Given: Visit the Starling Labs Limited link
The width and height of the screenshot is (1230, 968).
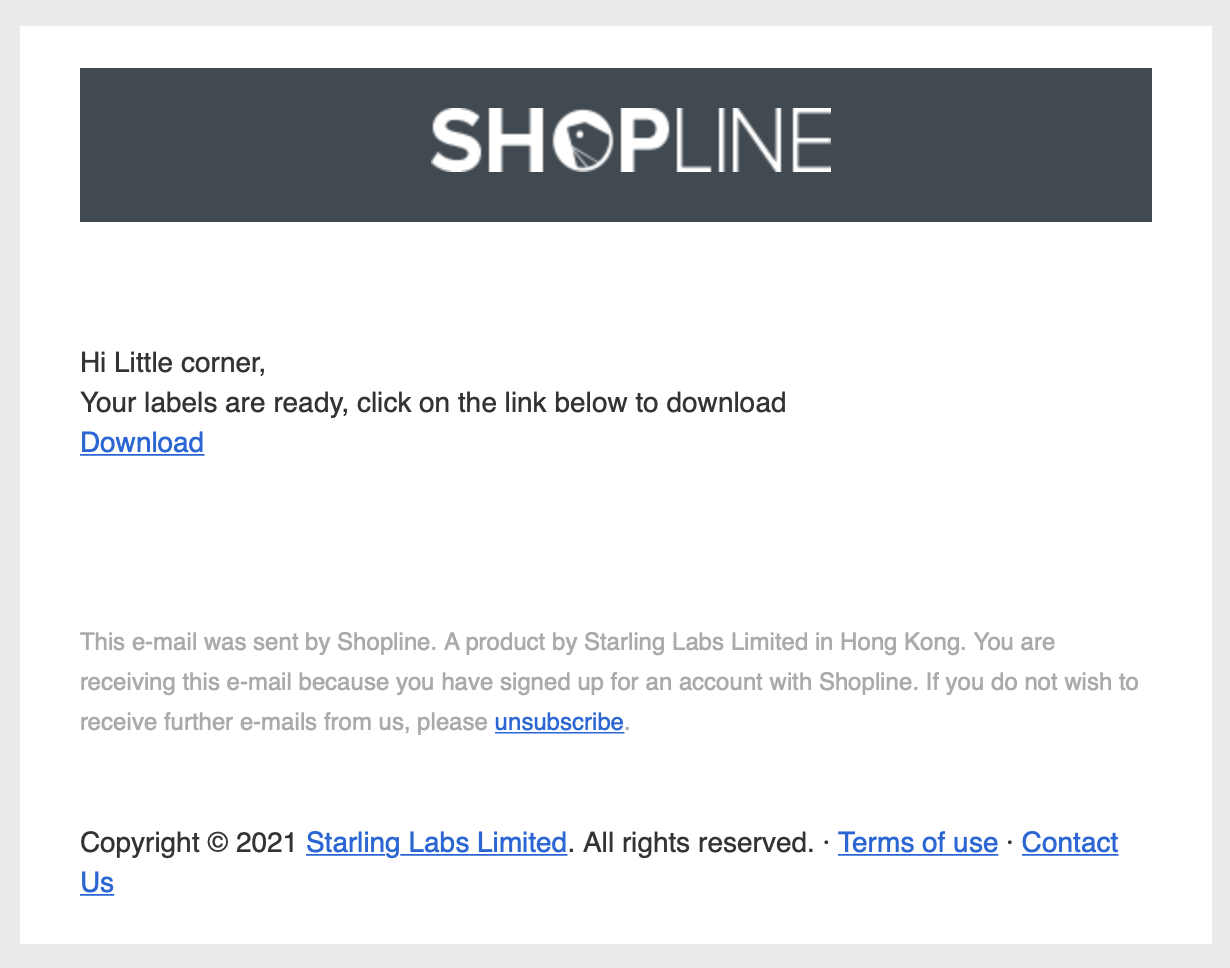Looking at the screenshot, I should (436, 843).
